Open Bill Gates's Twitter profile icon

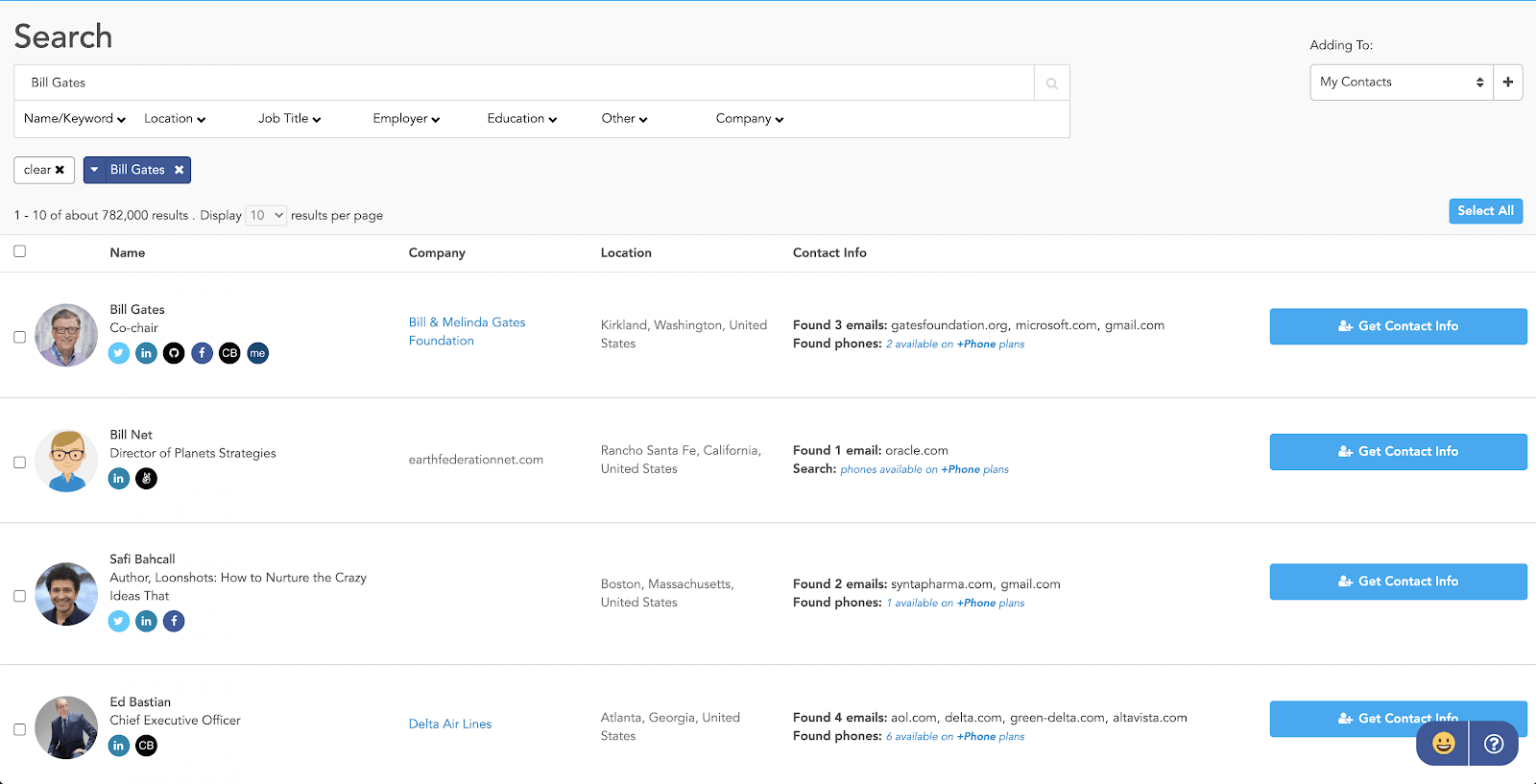pos(119,352)
